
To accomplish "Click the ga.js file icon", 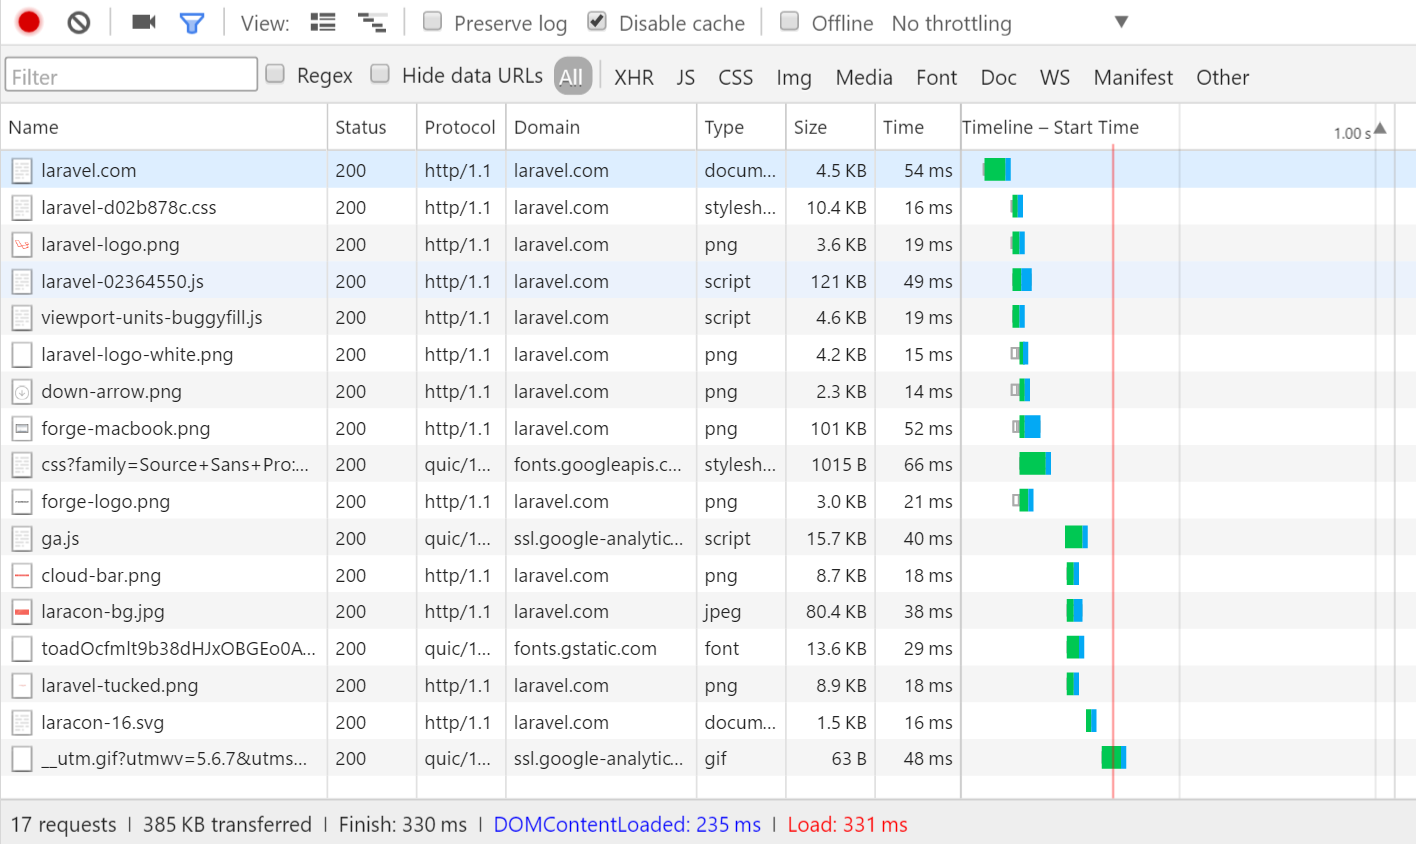I will coord(22,539).
